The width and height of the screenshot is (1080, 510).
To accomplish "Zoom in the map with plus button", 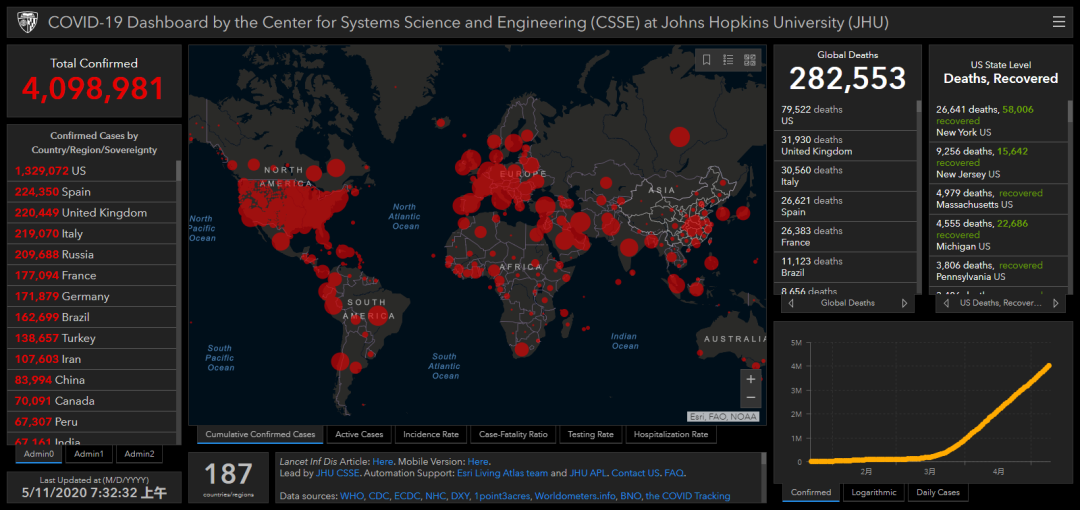I will tap(751, 379).
